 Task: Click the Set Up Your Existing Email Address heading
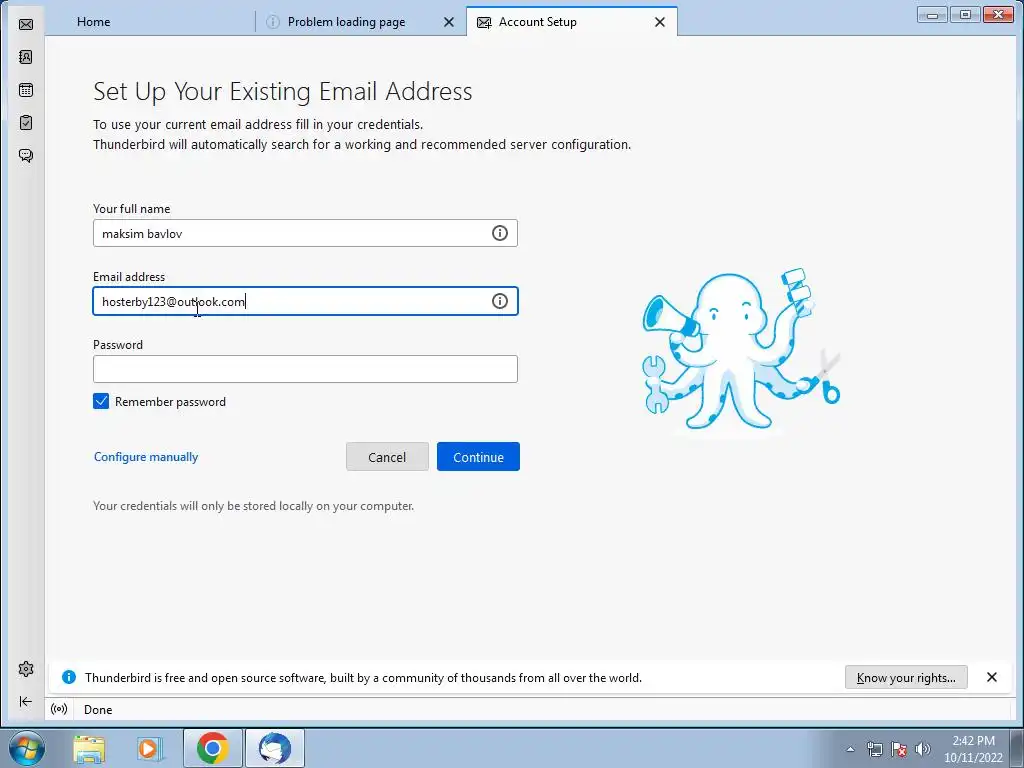point(283,91)
